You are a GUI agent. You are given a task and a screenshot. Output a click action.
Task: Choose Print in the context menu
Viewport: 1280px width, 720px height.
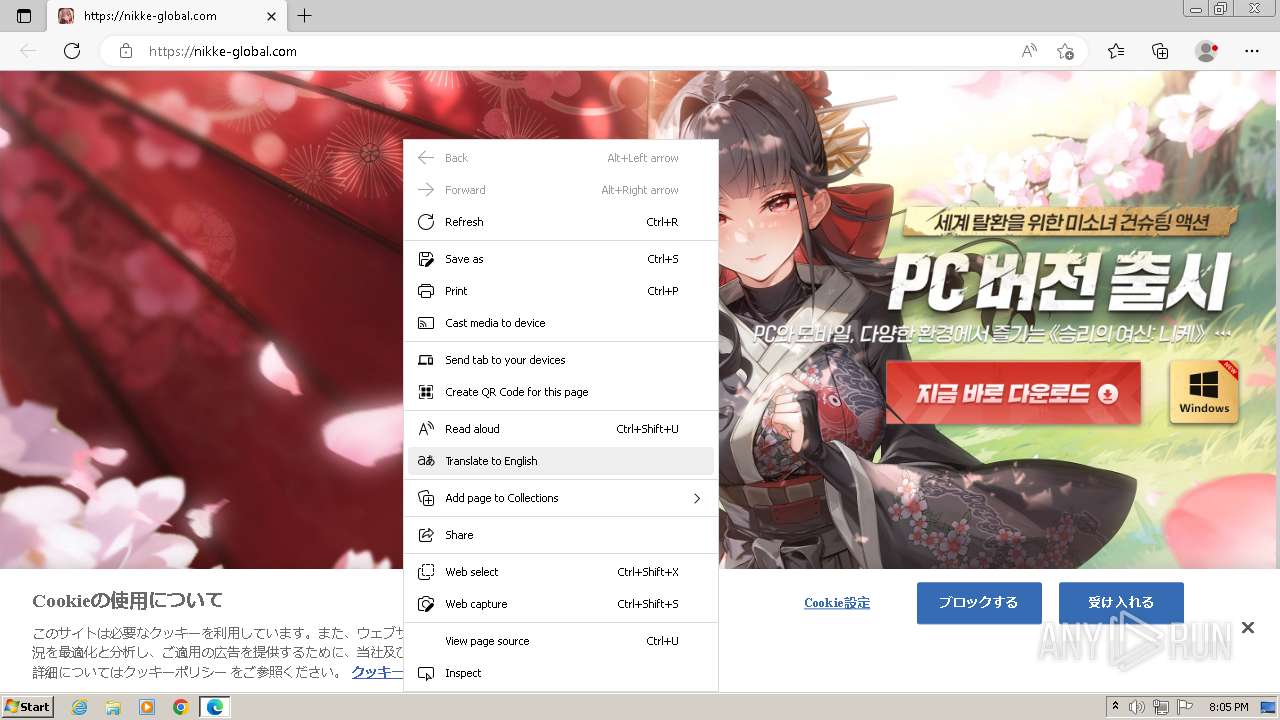point(561,291)
